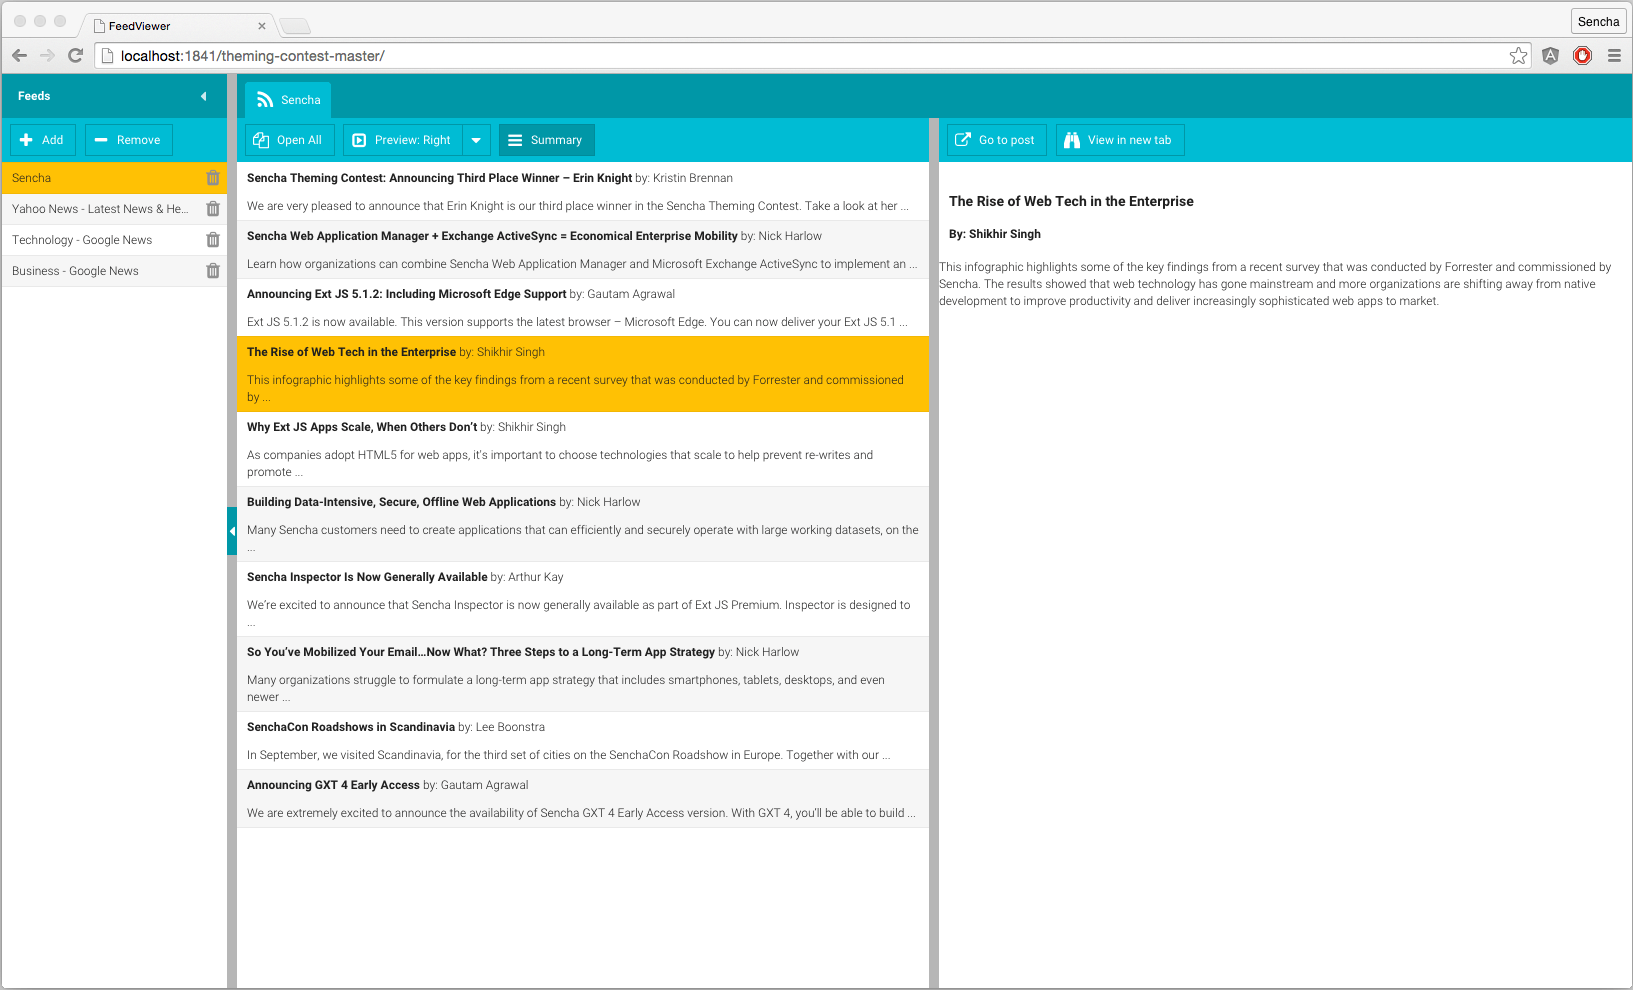
Task: Click Preview: Right button
Action: (x=403, y=140)
